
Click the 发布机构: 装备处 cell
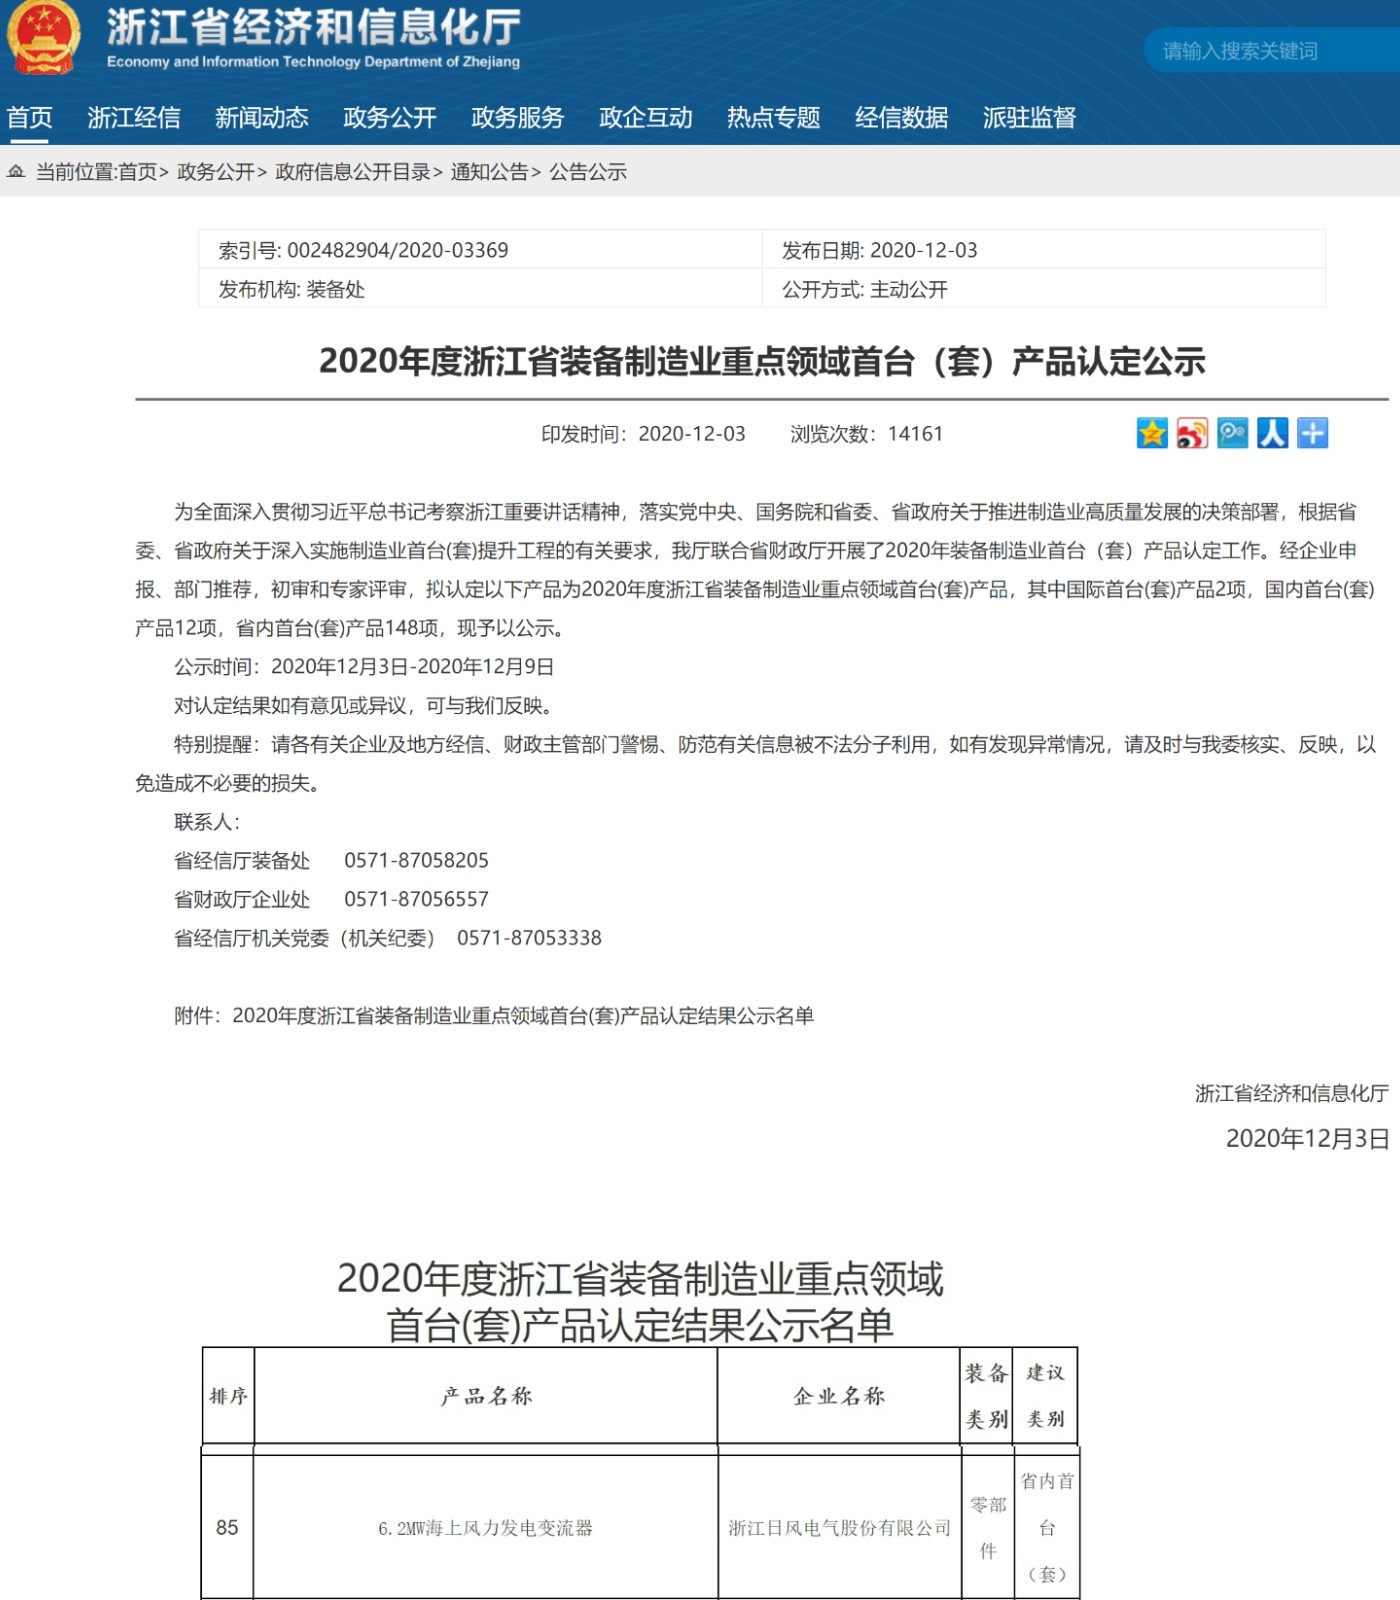coord(481,289)
